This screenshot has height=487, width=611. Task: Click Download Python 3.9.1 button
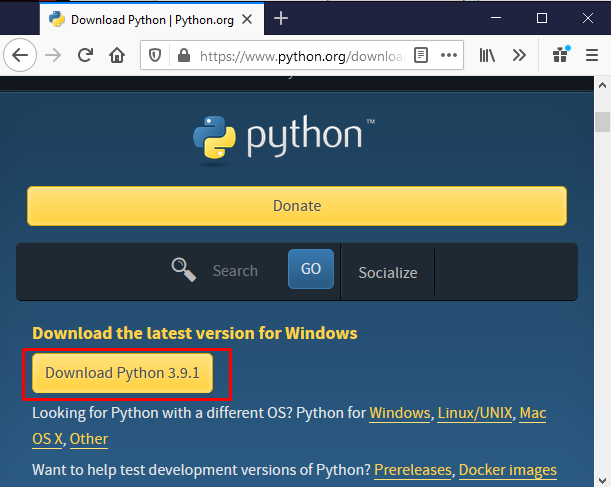pos(122,373)
